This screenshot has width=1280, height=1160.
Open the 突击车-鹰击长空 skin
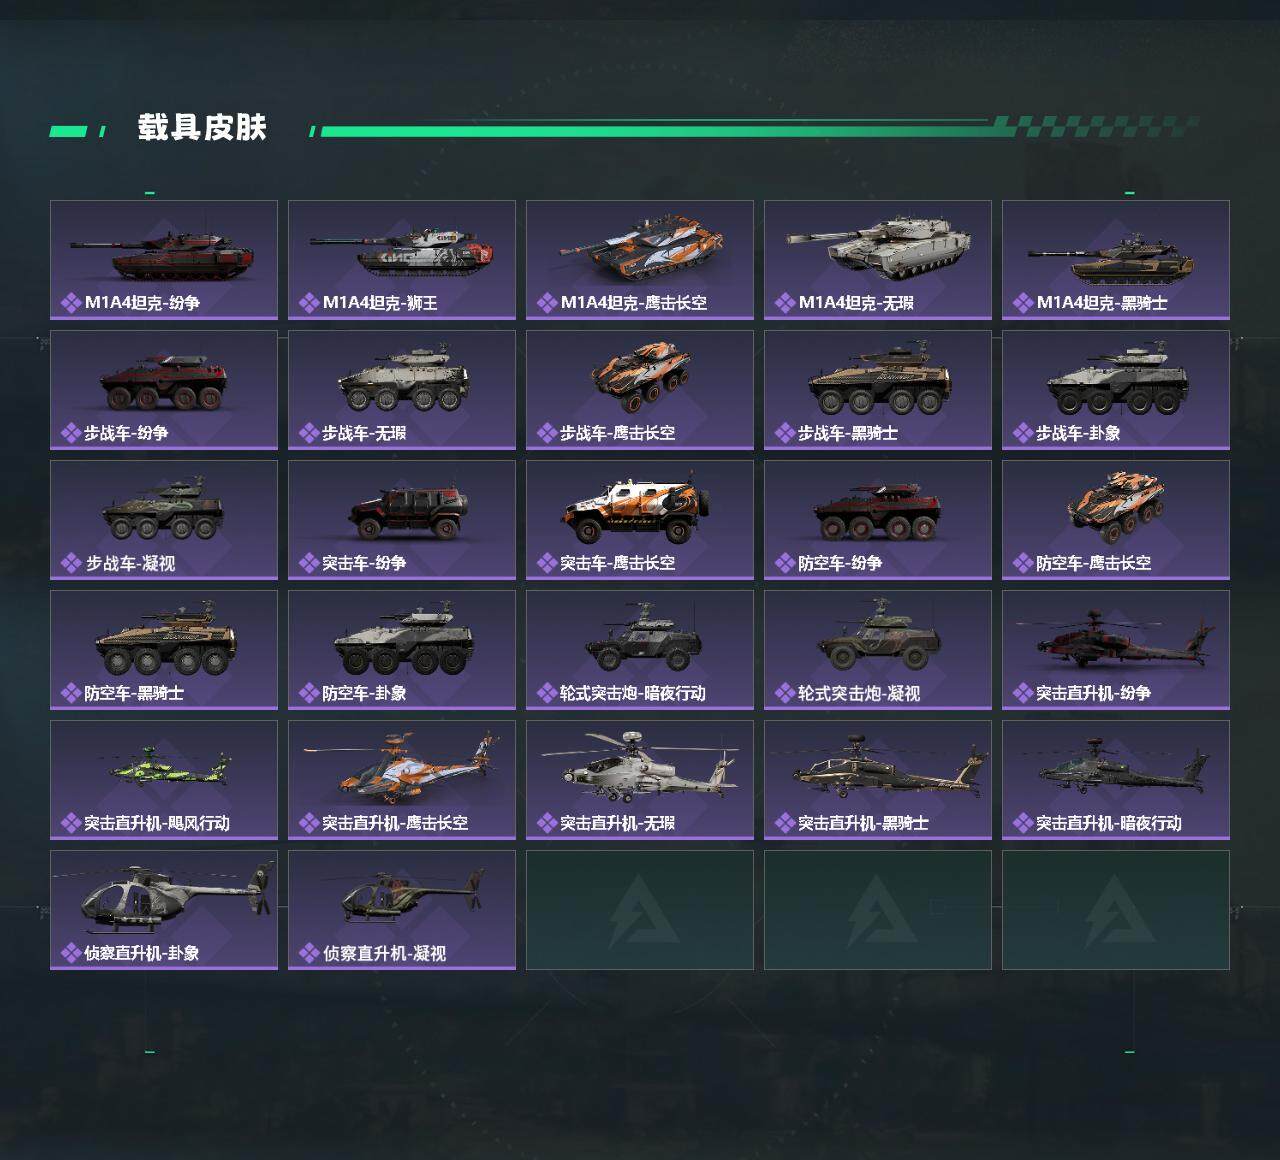pyautogui.click(x=640, y=520)
